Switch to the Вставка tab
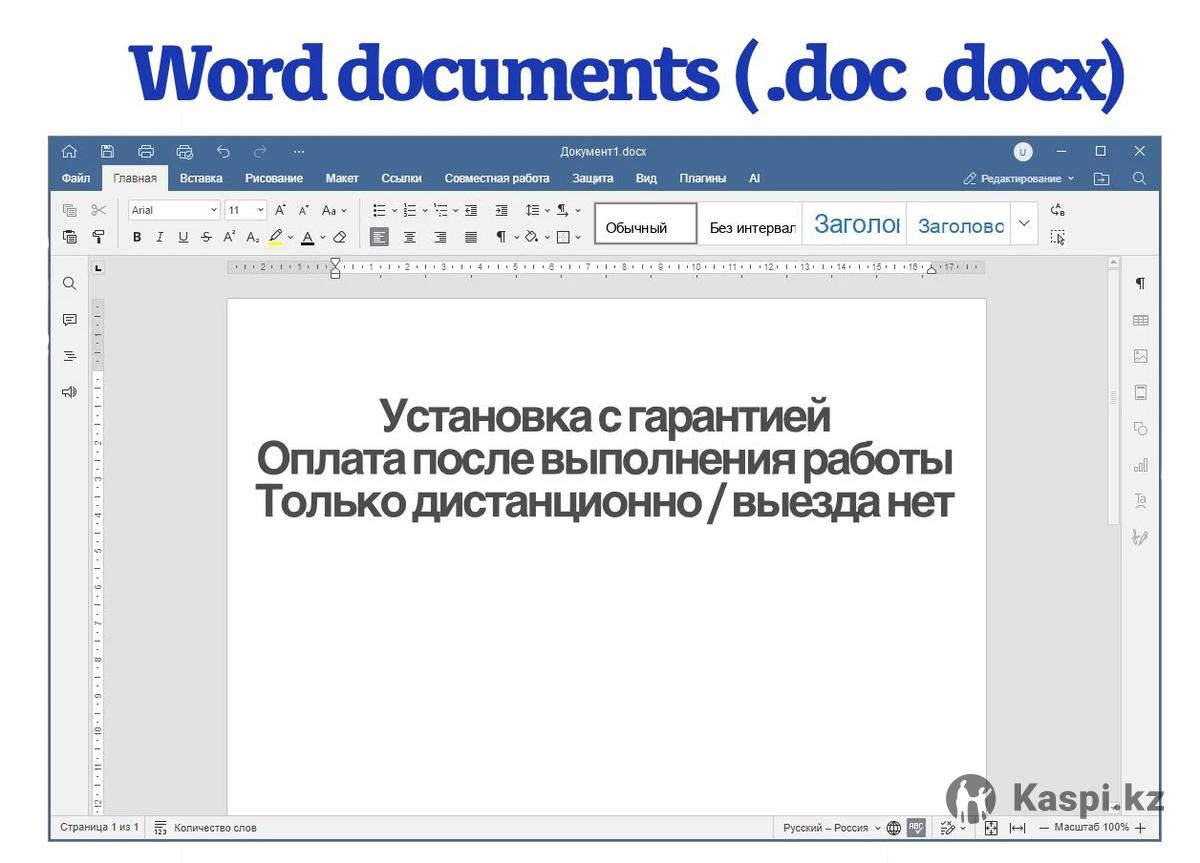This screenshot has width=1200, height=863. (x=201, y=178)
